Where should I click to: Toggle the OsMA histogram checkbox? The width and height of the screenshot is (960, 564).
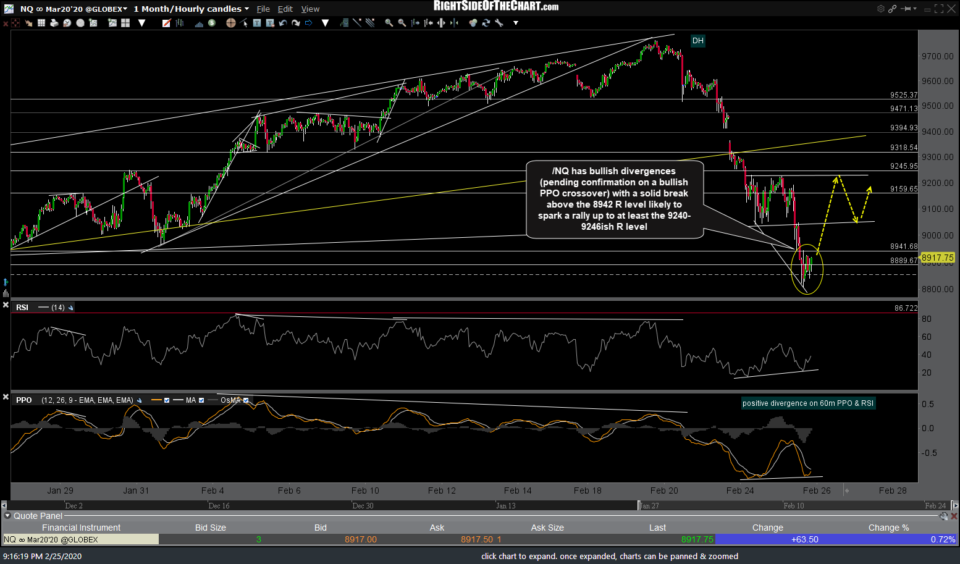click(x=246, y=400)
